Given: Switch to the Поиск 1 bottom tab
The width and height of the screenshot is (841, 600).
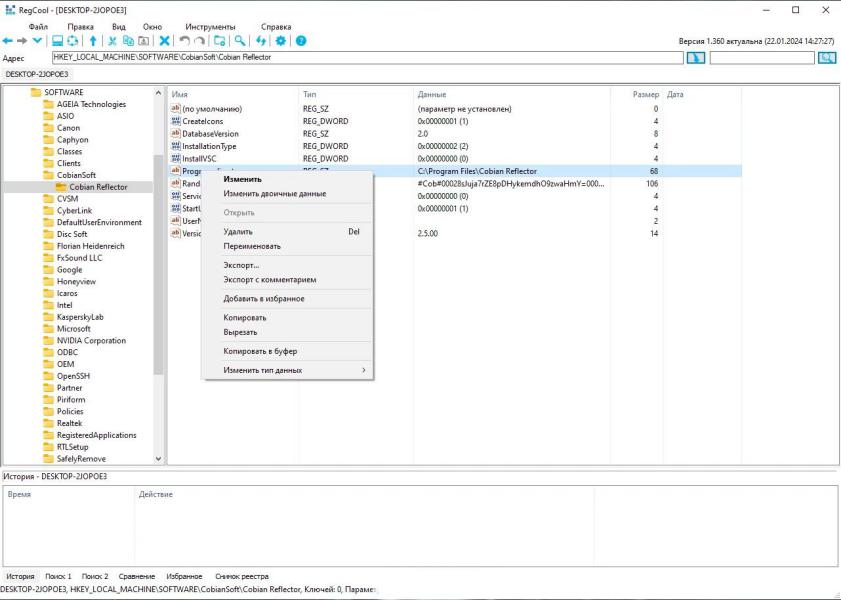Looking at the screenshot, I should click(x=58, y=576).
